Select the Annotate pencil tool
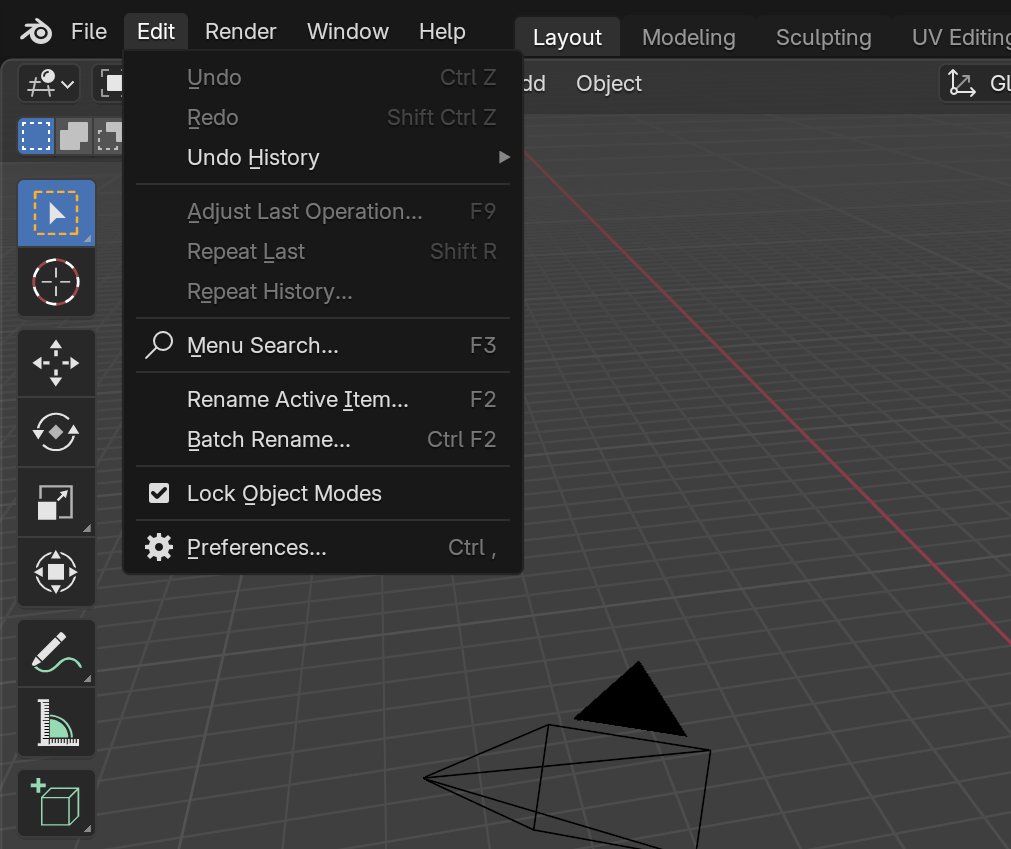The image size is (1011, 849). click(56, 652)
